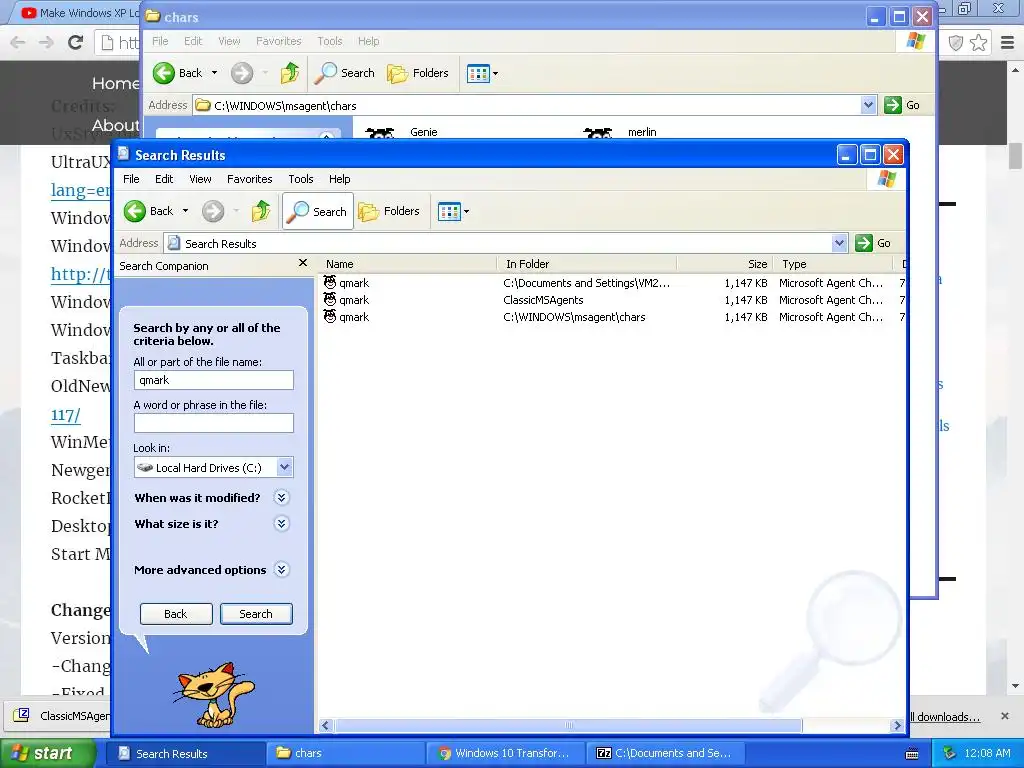Click the keyboard icon in system tray
Image resolution: width=1024 pixels, height=768 pixels.
(912, 754)
